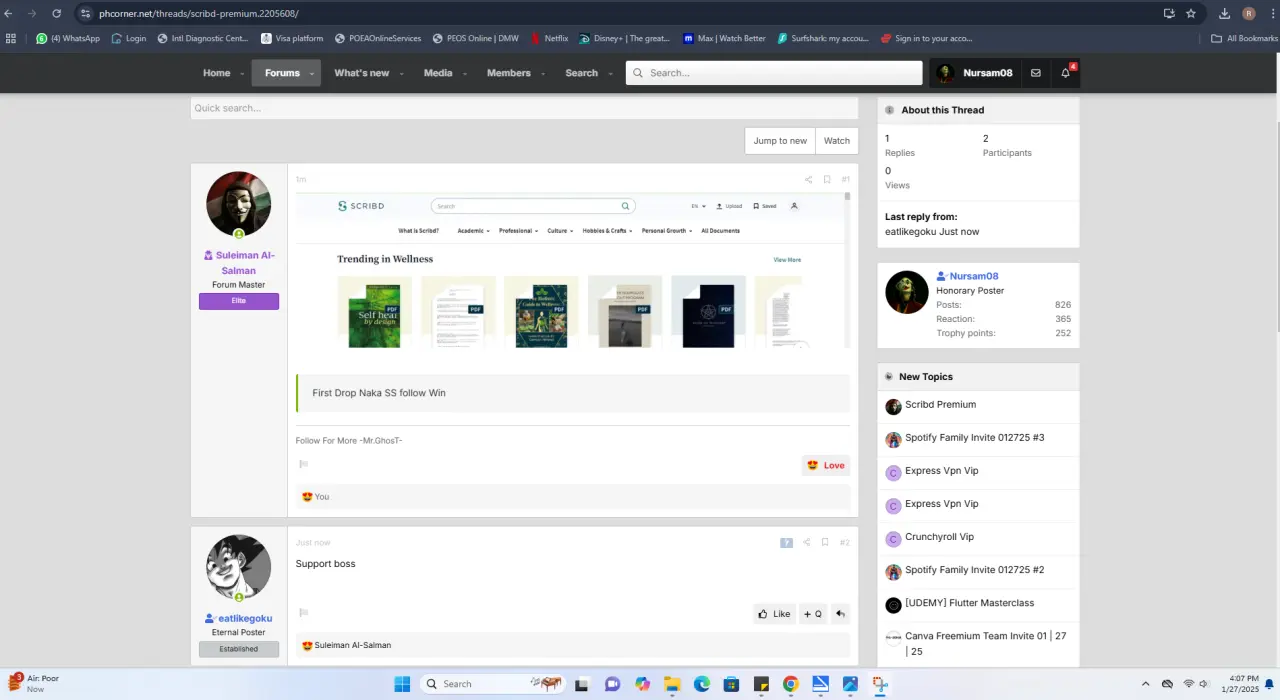
Task: Click the question mark badge on post #2
Action: pyautogui.click(x=786, y=542)
